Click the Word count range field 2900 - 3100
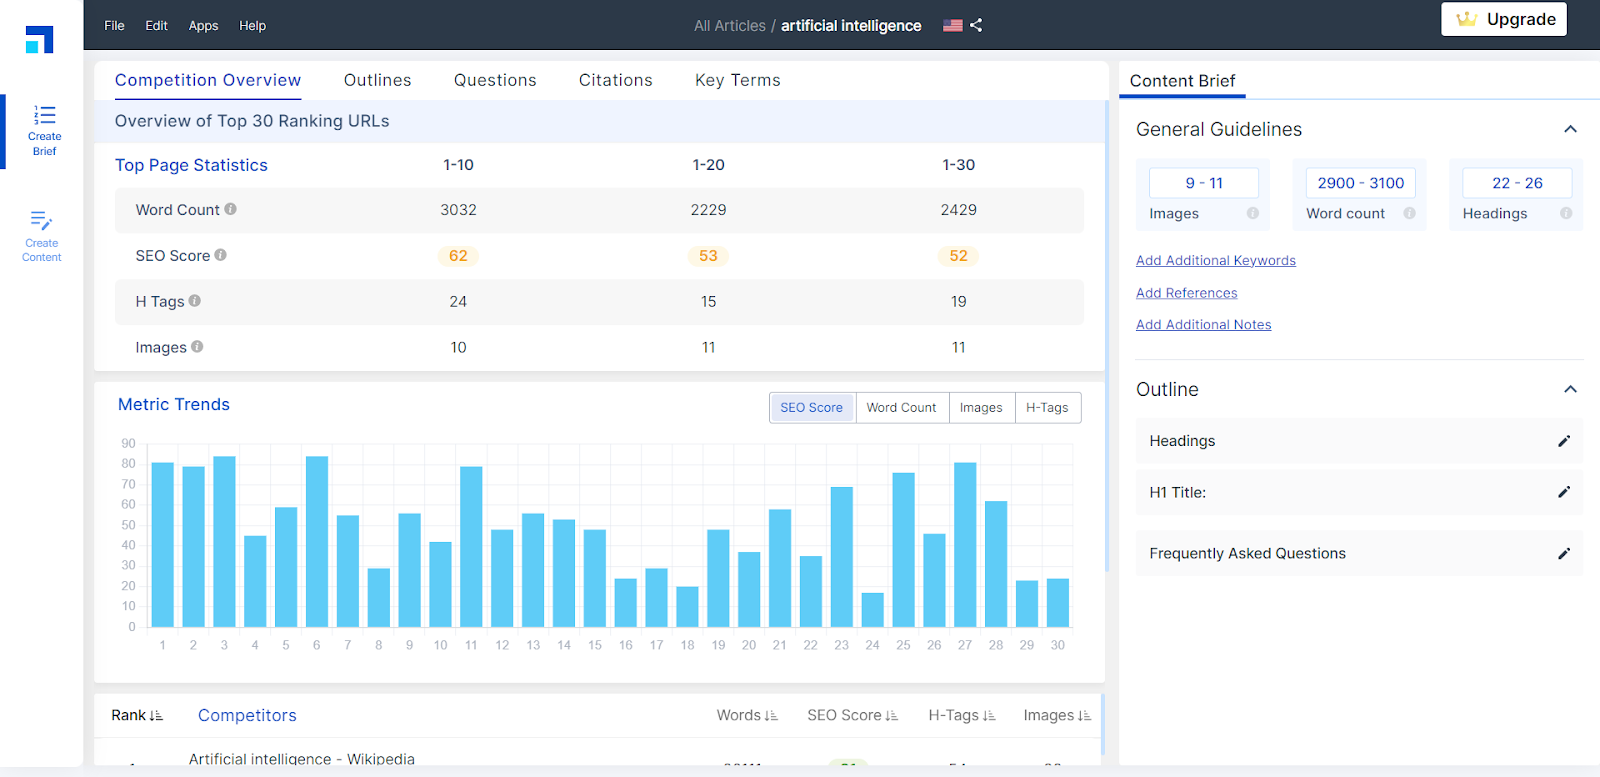The width and height of the screenshot is (1600, 777). pyautogui.click(x=1360, y=183)
